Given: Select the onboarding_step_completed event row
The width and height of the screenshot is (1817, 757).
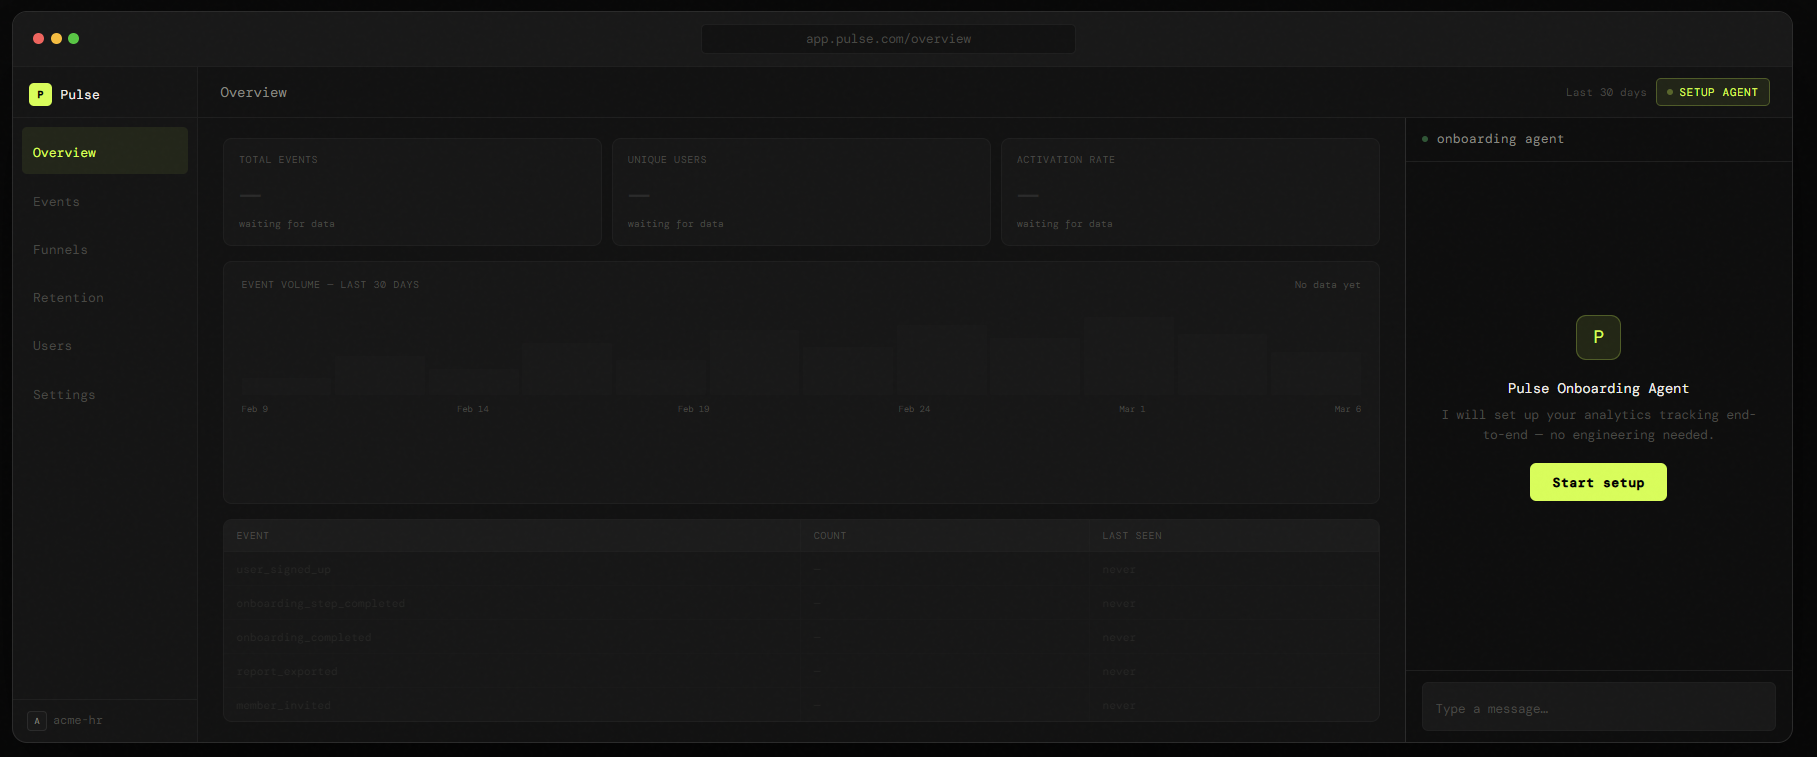Looking at the screenshot, I should pos(801,603).
